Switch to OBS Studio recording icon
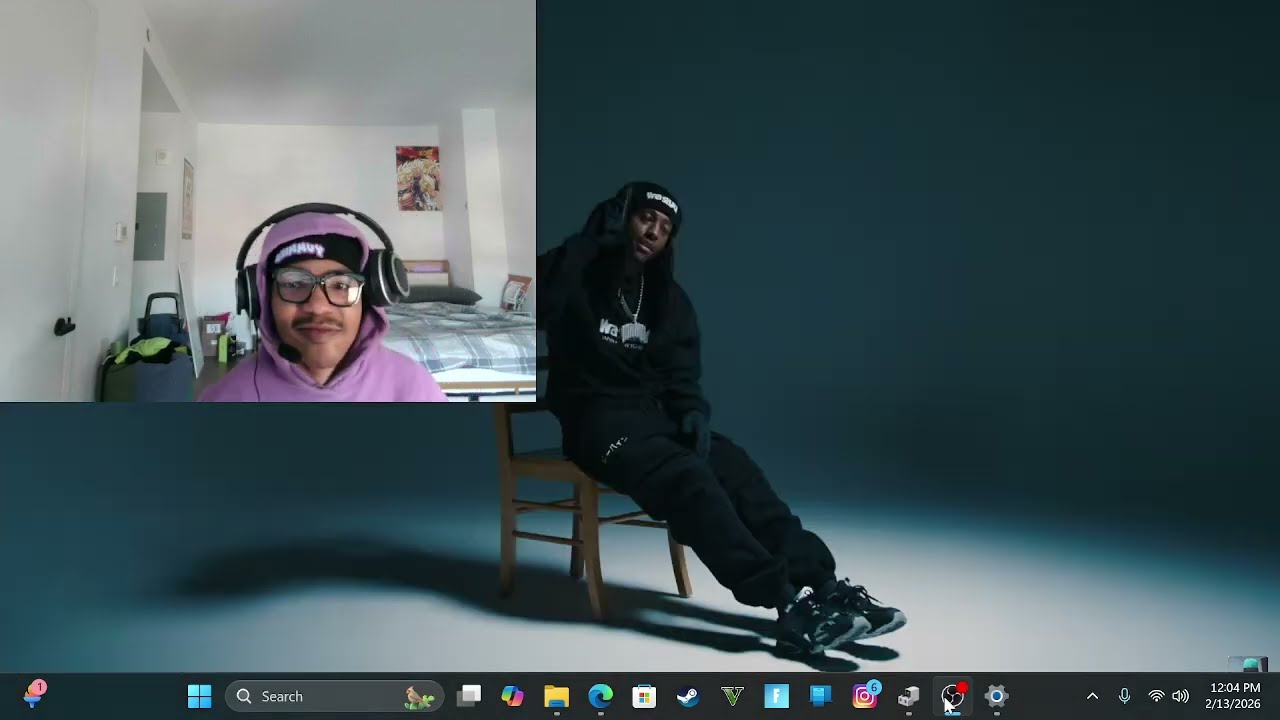Screen dimensions: 1280x720 pos(953,696)
